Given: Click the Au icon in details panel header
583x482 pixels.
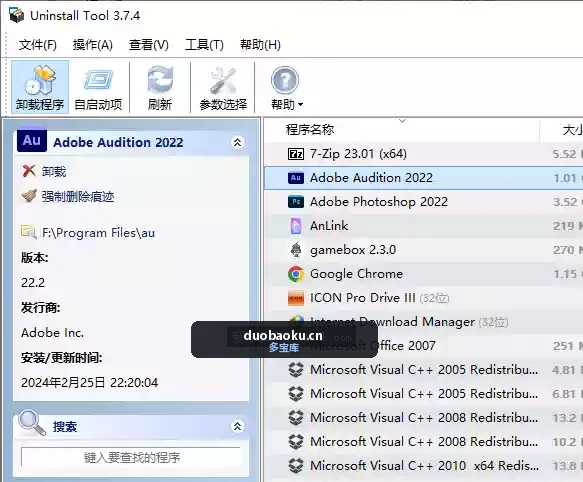Looking at the screenshot, I should tap(32, 141).
